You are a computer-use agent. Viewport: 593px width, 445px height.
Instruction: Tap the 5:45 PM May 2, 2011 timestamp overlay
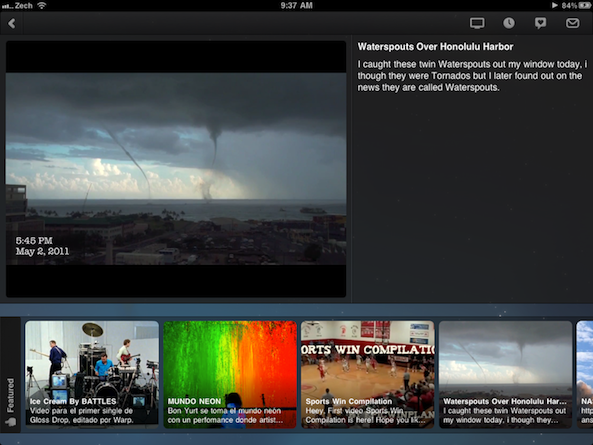click(x=42, y=246)
